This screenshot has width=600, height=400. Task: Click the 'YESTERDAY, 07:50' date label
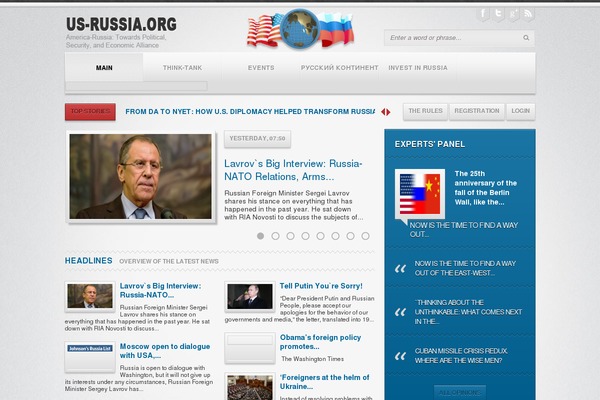point(257,139)
